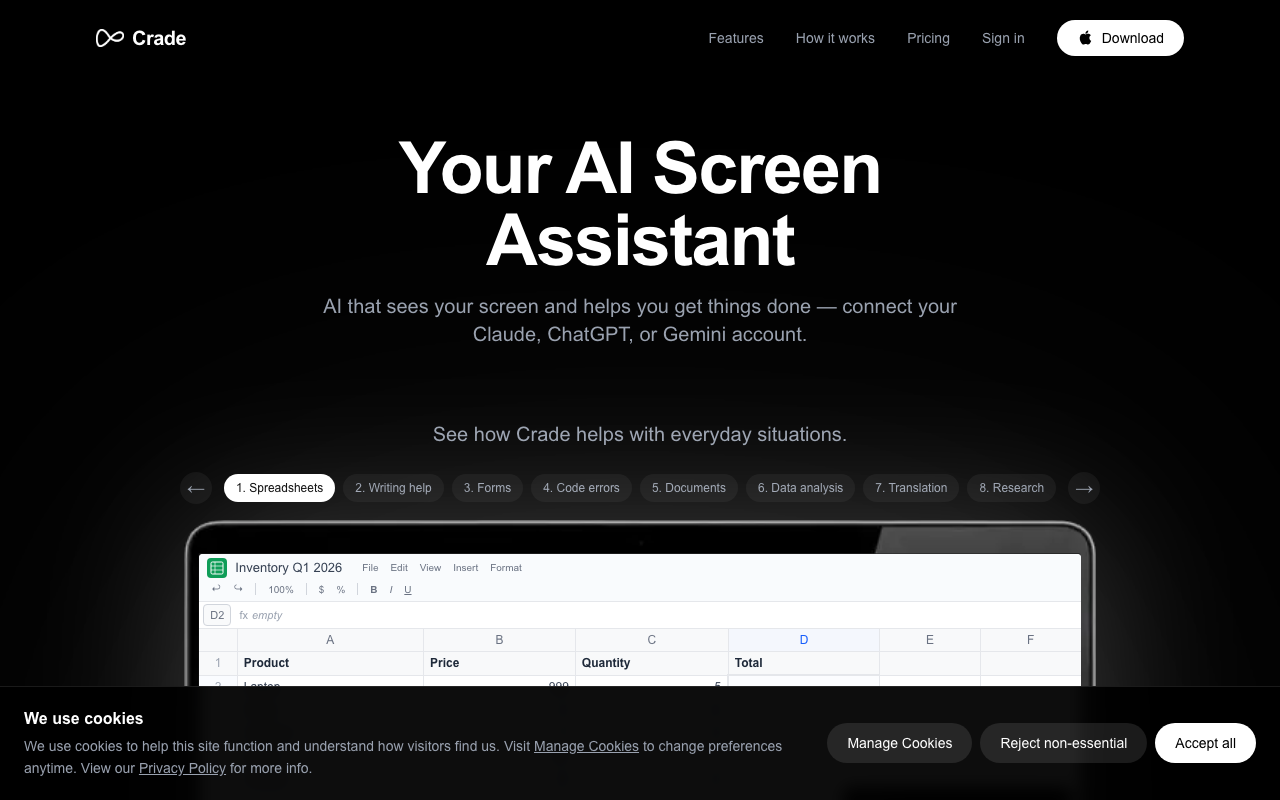The image size is (1280, 800).
Task: Click the Download button
Action: 1120,38
